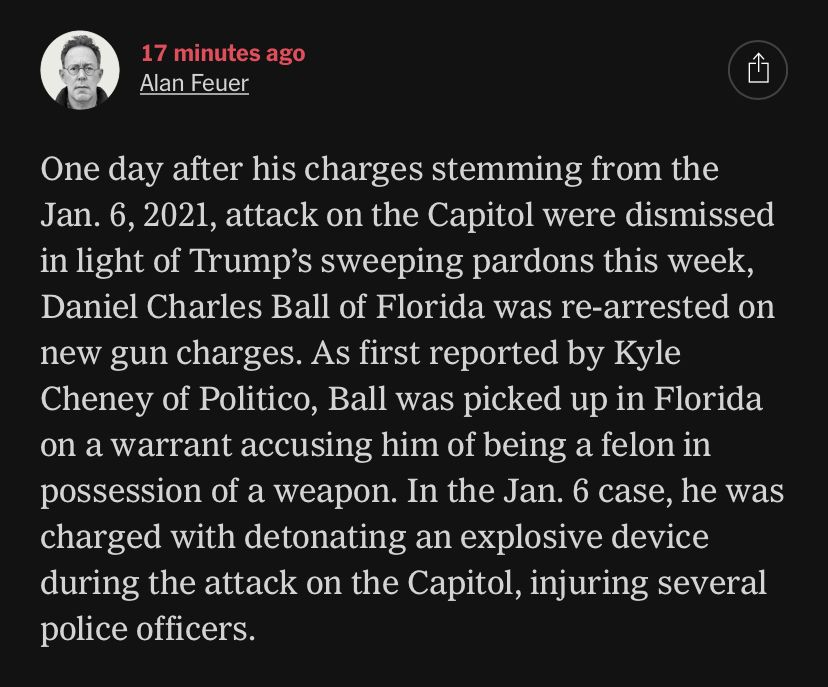The height and width of the screenshot is (687, 828).
Task: Click the word 'warrant' in the paragraph
Action: pyautogui.click(x=172, y=445)
